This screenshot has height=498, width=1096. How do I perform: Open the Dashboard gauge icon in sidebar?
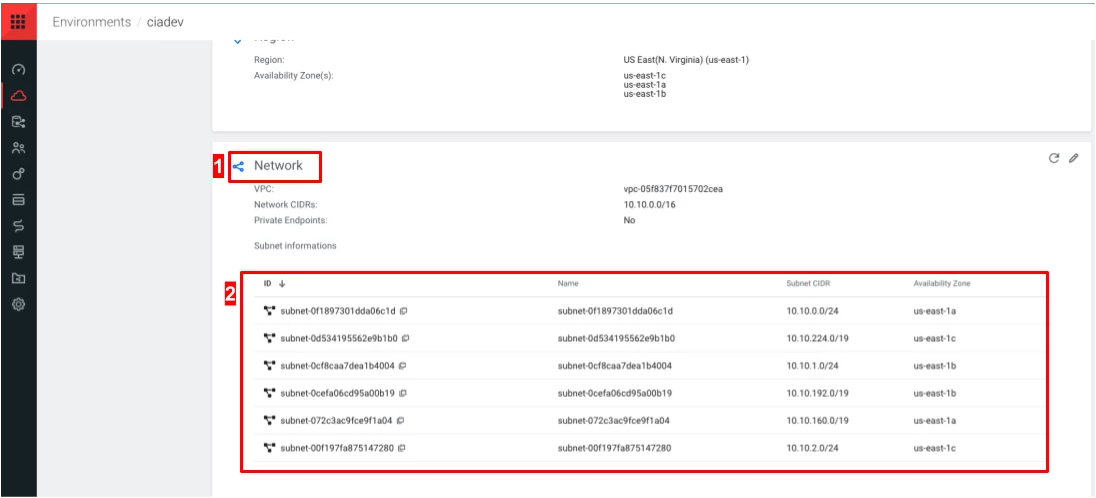19,69
